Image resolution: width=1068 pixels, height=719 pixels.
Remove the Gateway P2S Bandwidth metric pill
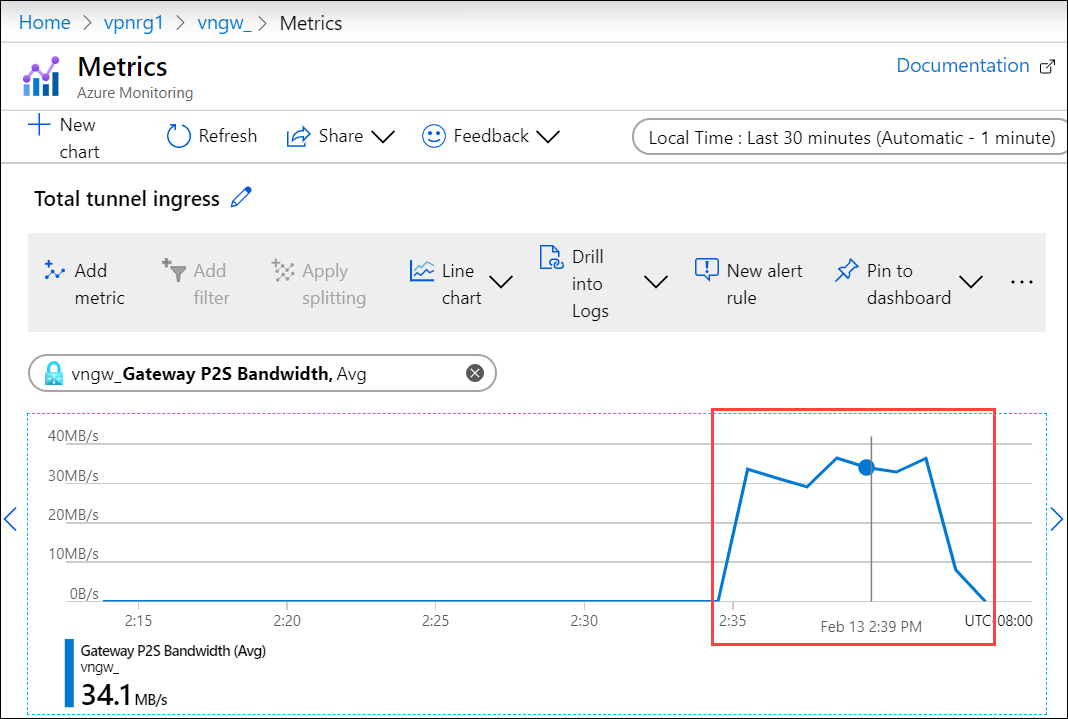[474, 372]
